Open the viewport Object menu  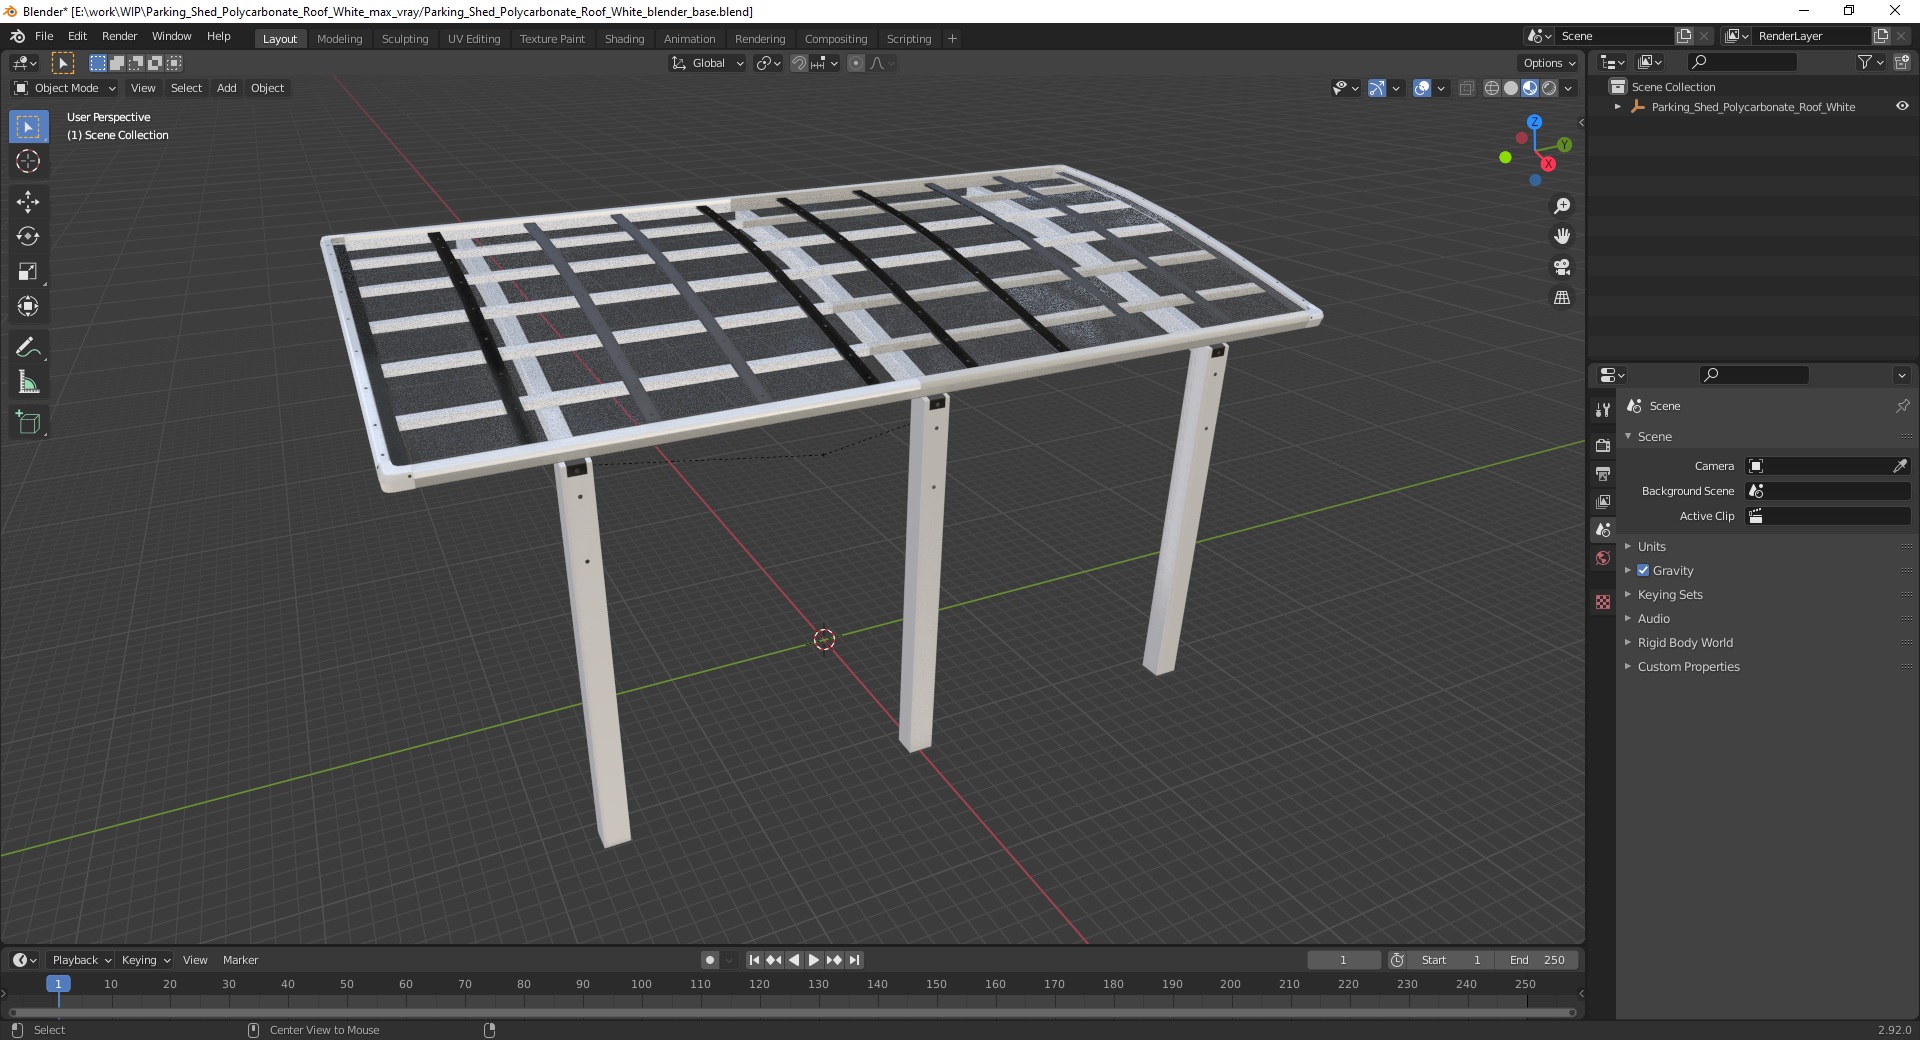pos(267,88)
